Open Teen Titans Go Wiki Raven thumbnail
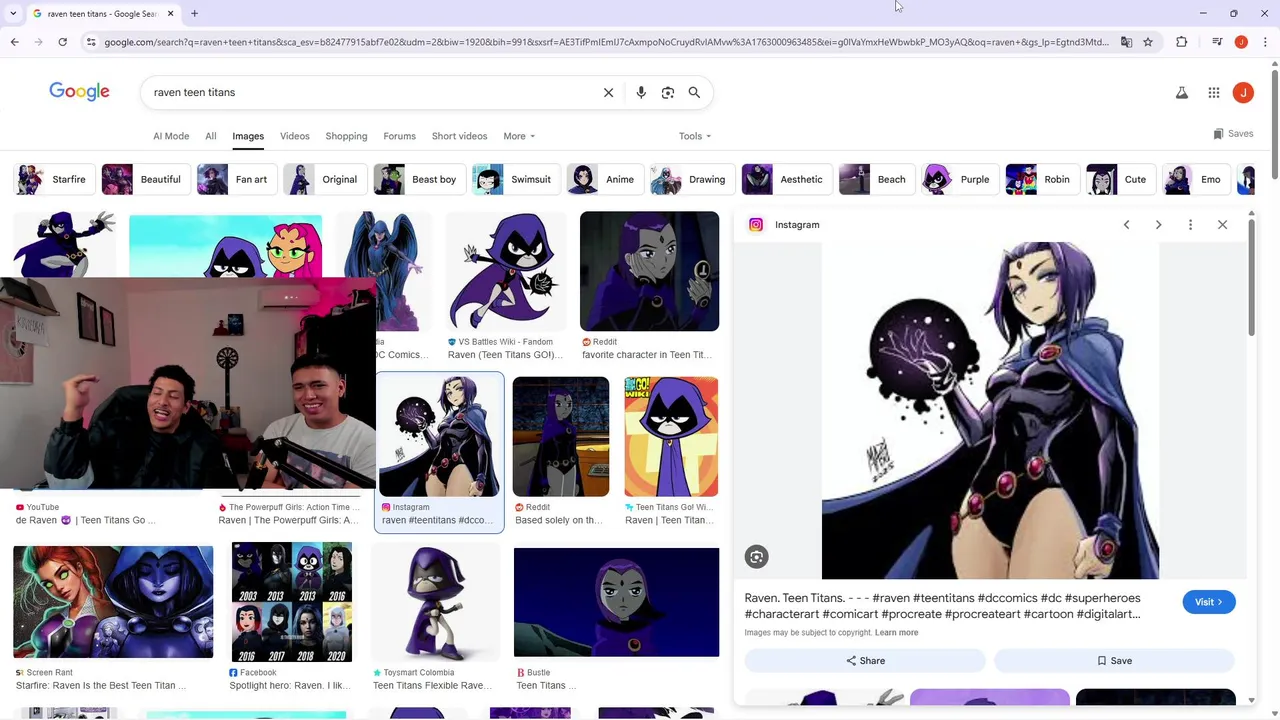1280x720 pixels. [x=671, y=437]
